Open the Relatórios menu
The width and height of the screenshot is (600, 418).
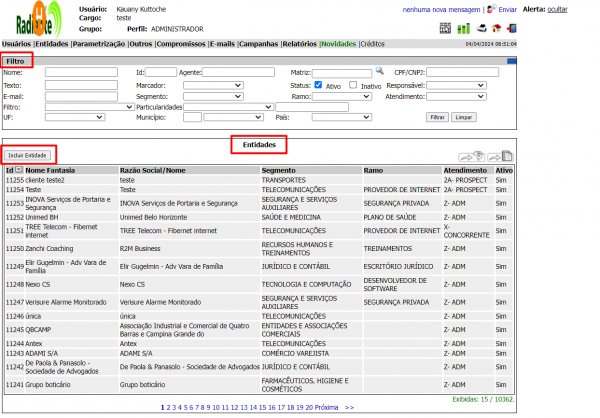299,44
